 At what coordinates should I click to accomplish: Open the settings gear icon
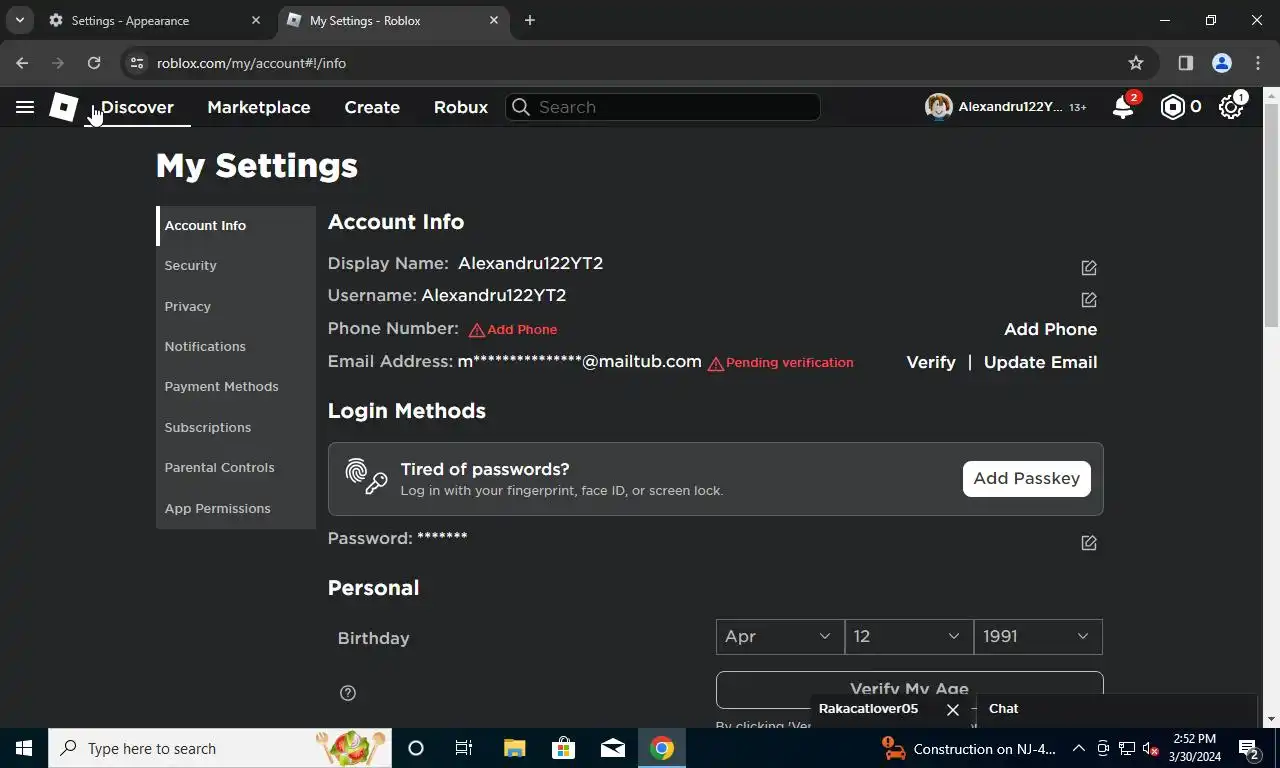pos(1231,107)
